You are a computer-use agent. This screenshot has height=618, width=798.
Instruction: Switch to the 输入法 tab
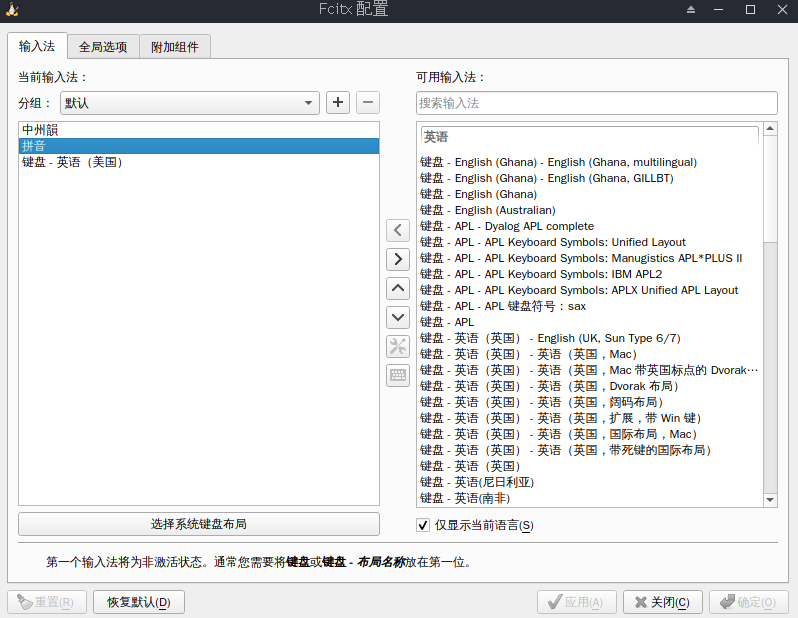click(x=37, y=46)
